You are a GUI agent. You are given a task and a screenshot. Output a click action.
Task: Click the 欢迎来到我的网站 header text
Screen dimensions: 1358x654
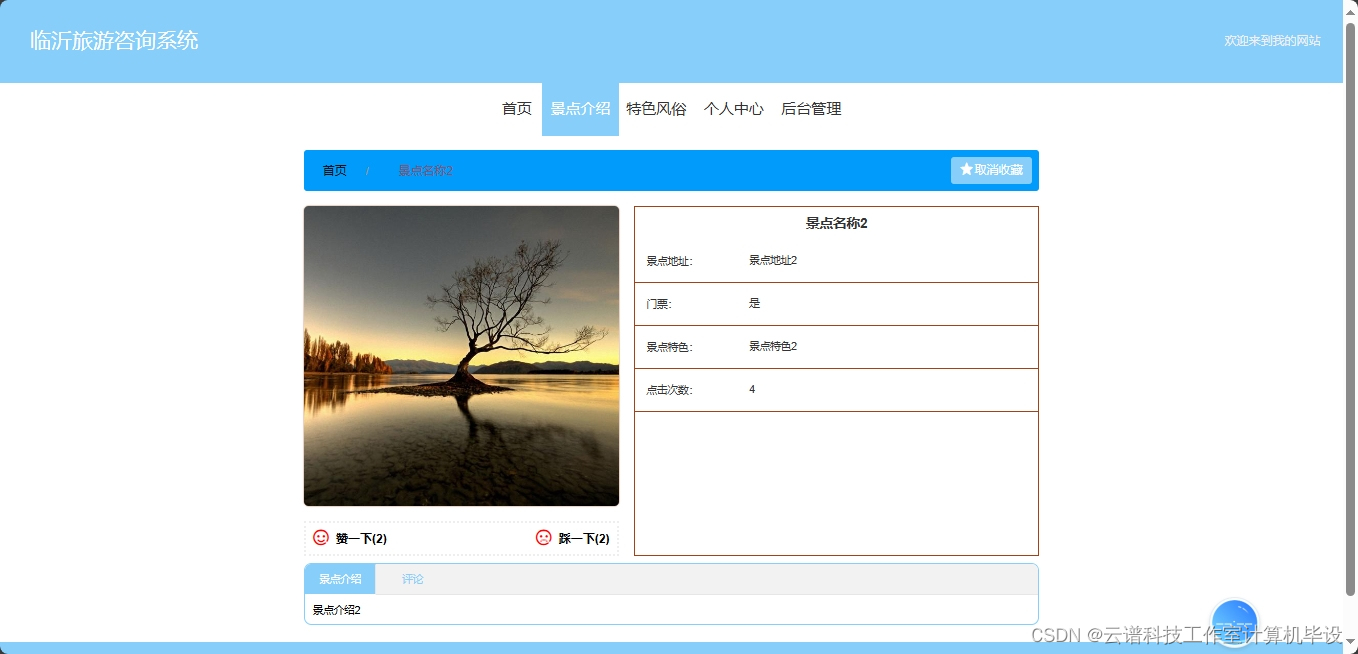point(1271,42)
